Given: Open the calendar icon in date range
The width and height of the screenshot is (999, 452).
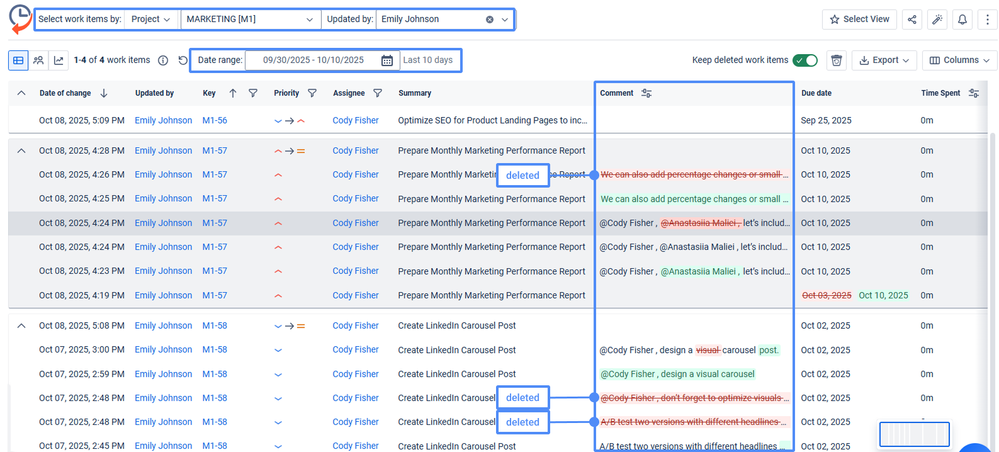Looking at the screenshot, I should click(x=387, y=61).
